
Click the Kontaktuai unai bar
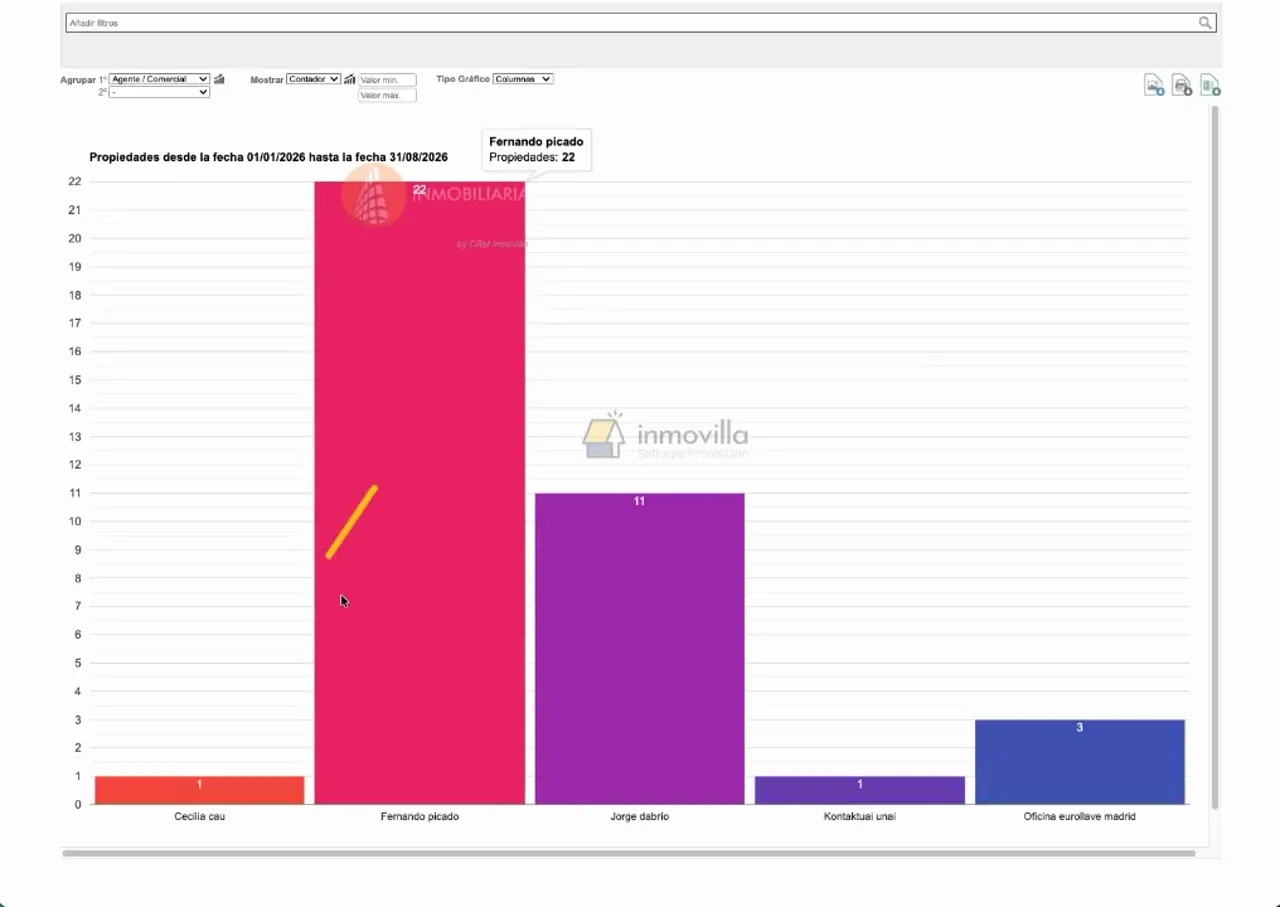(x=860, y=790)
